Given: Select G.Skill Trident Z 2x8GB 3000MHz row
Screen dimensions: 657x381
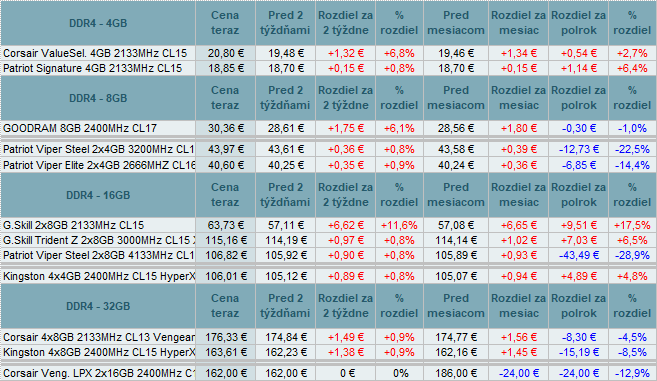Looking at the screenshot, I should (328, 240).
